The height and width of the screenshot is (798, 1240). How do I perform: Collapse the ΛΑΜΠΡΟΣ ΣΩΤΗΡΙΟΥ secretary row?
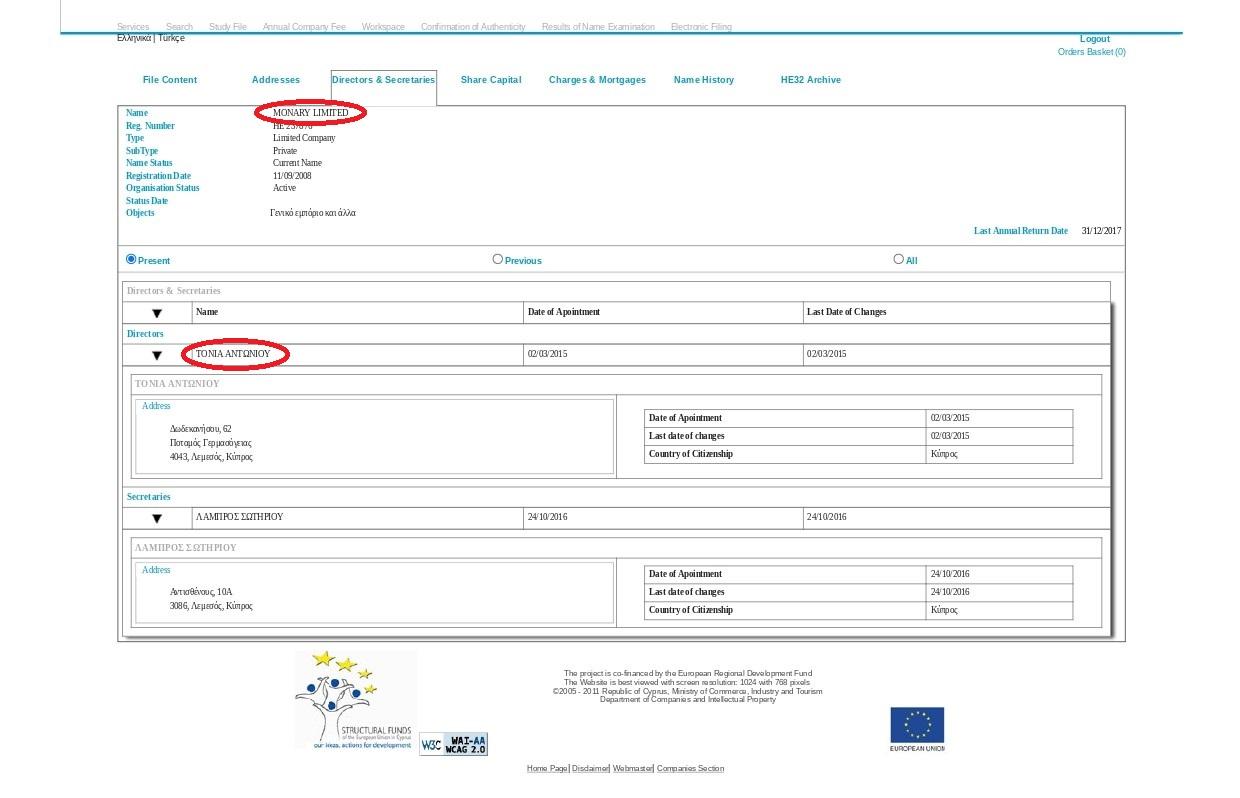(157, 519)
